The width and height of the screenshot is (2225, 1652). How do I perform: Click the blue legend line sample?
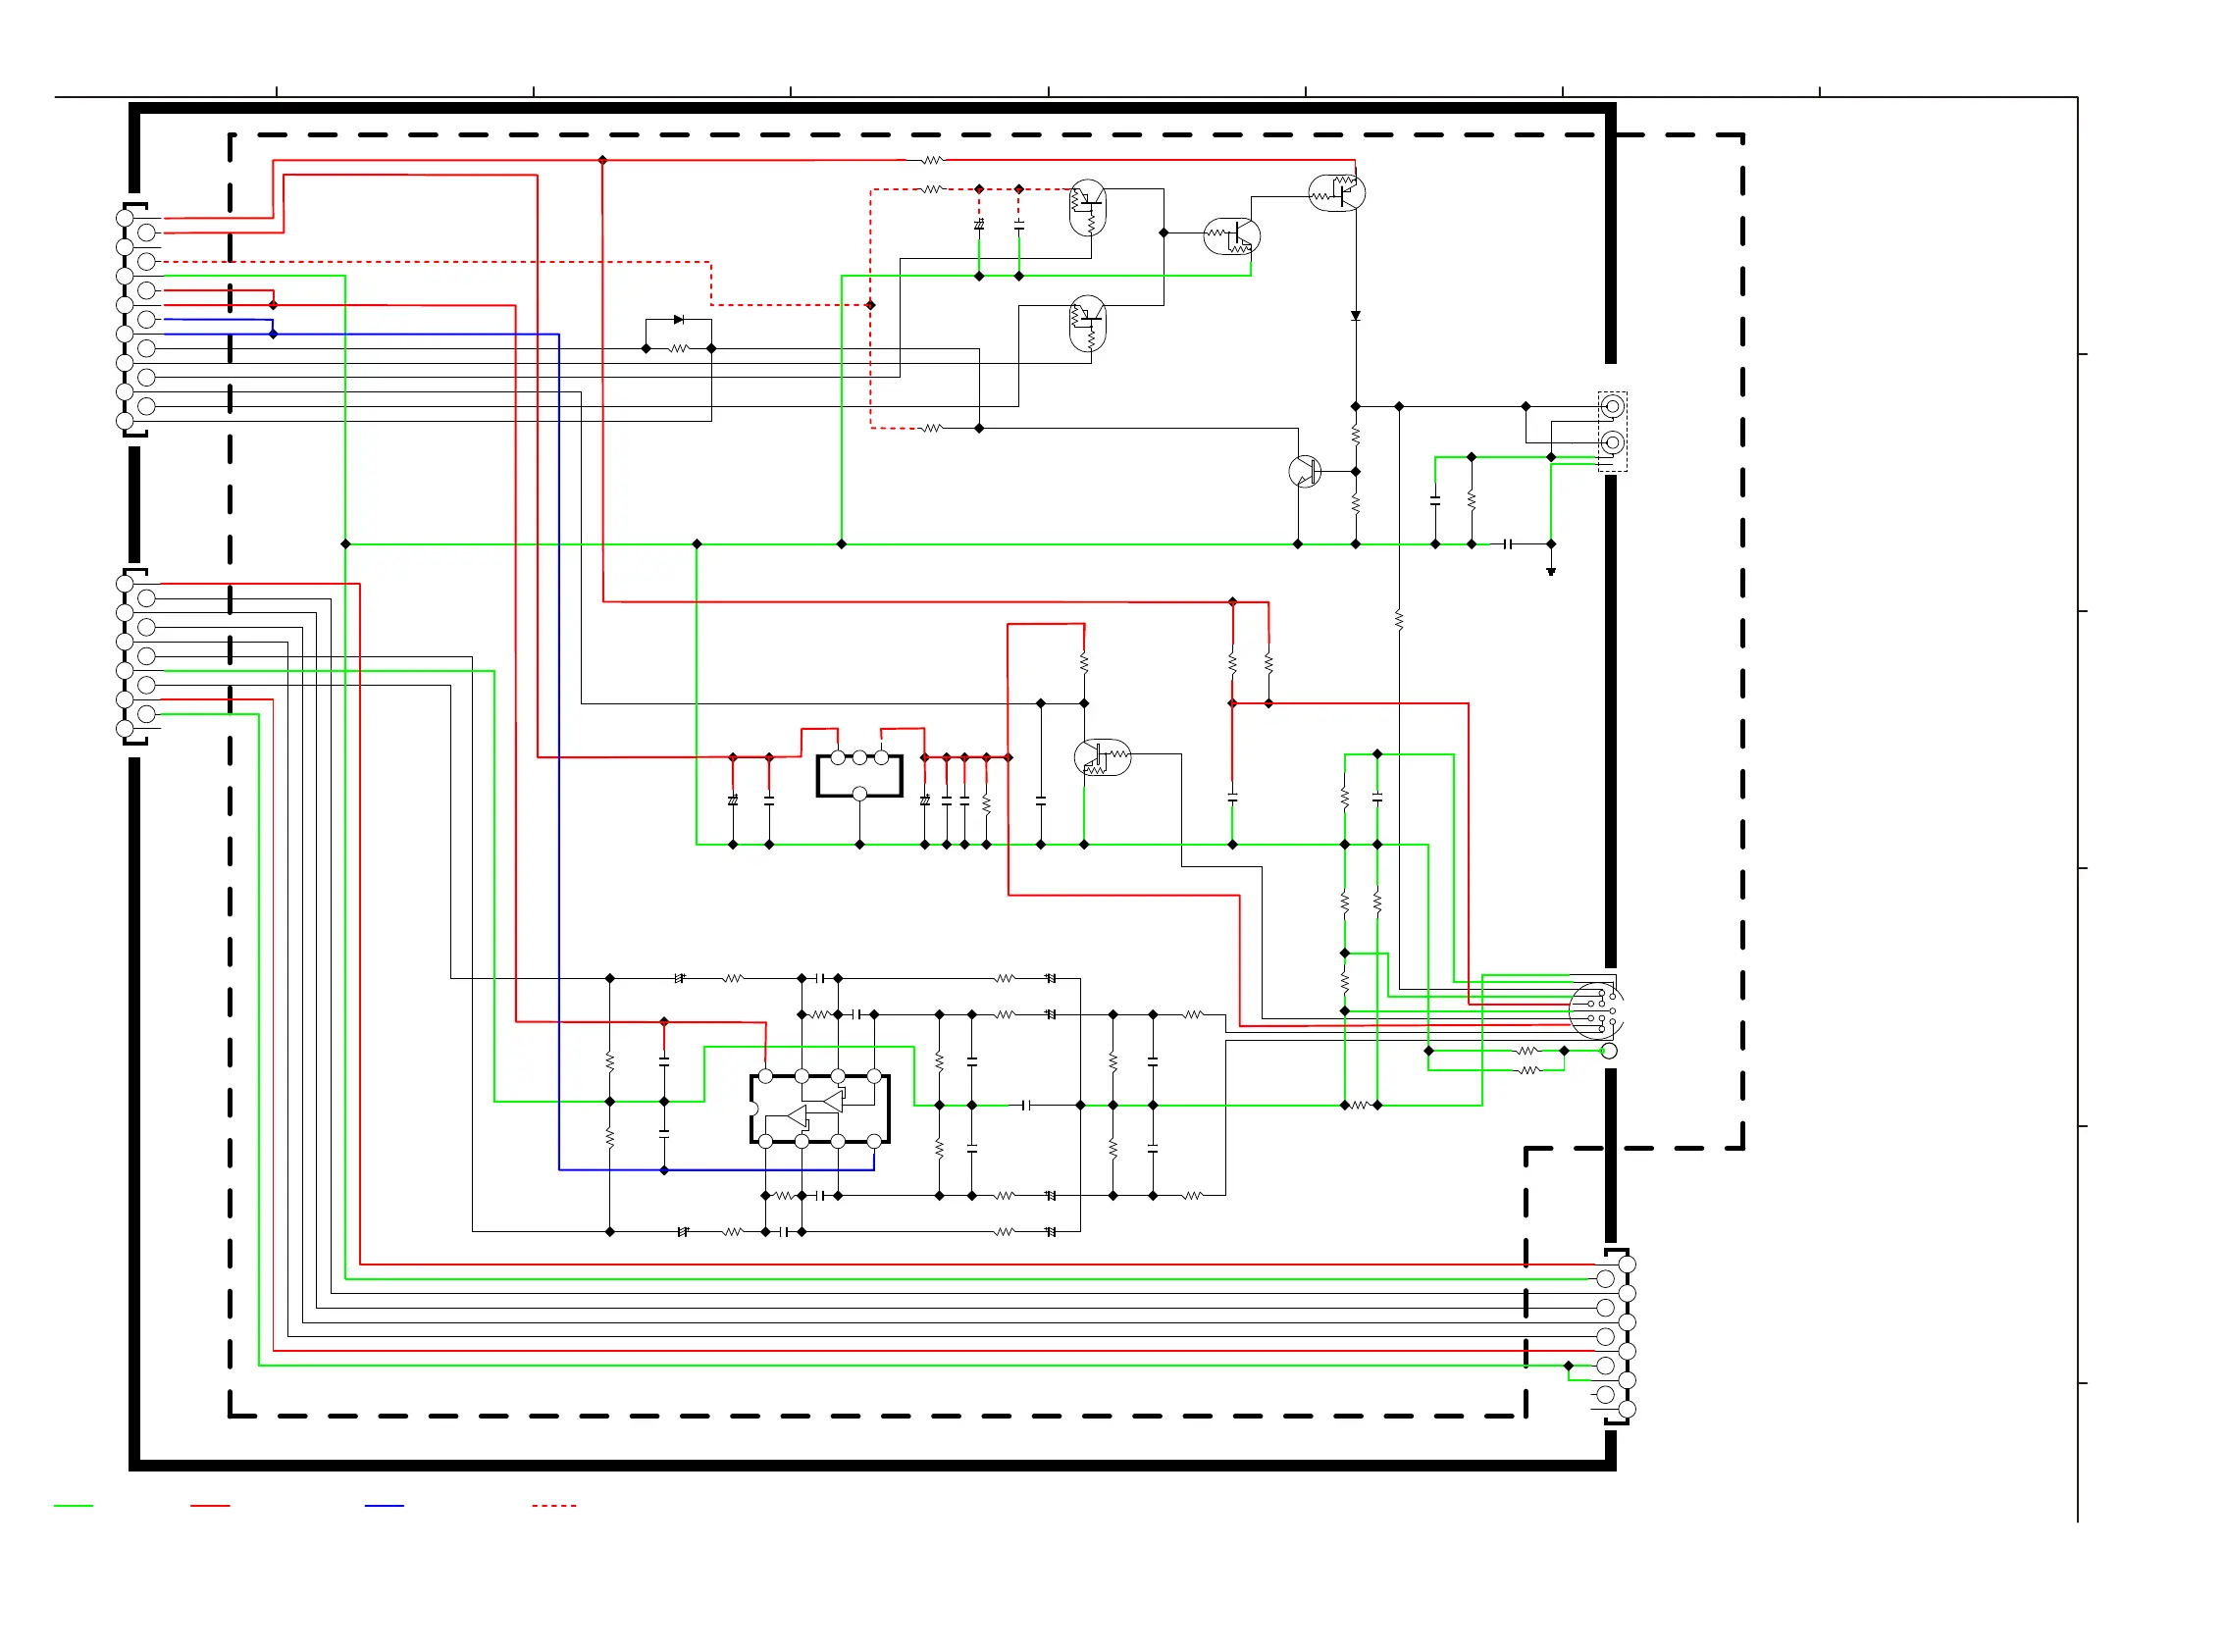coord(384,1505)
